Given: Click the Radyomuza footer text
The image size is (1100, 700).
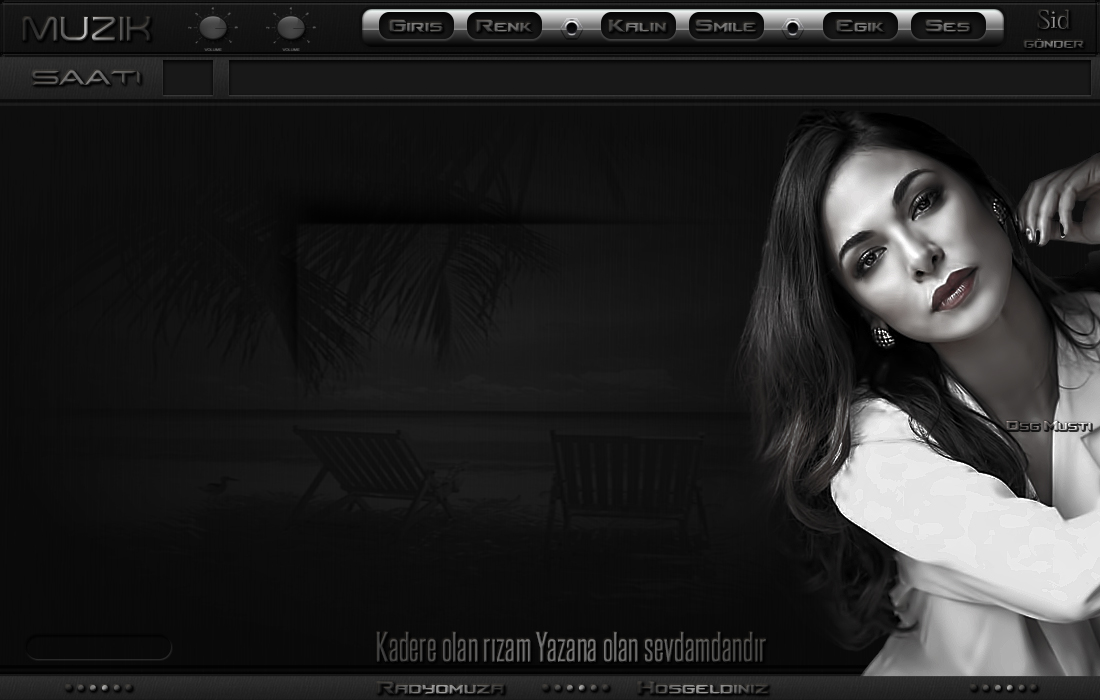Looking at the screenshot, I should pyautogui.click(x=441, y=688).
